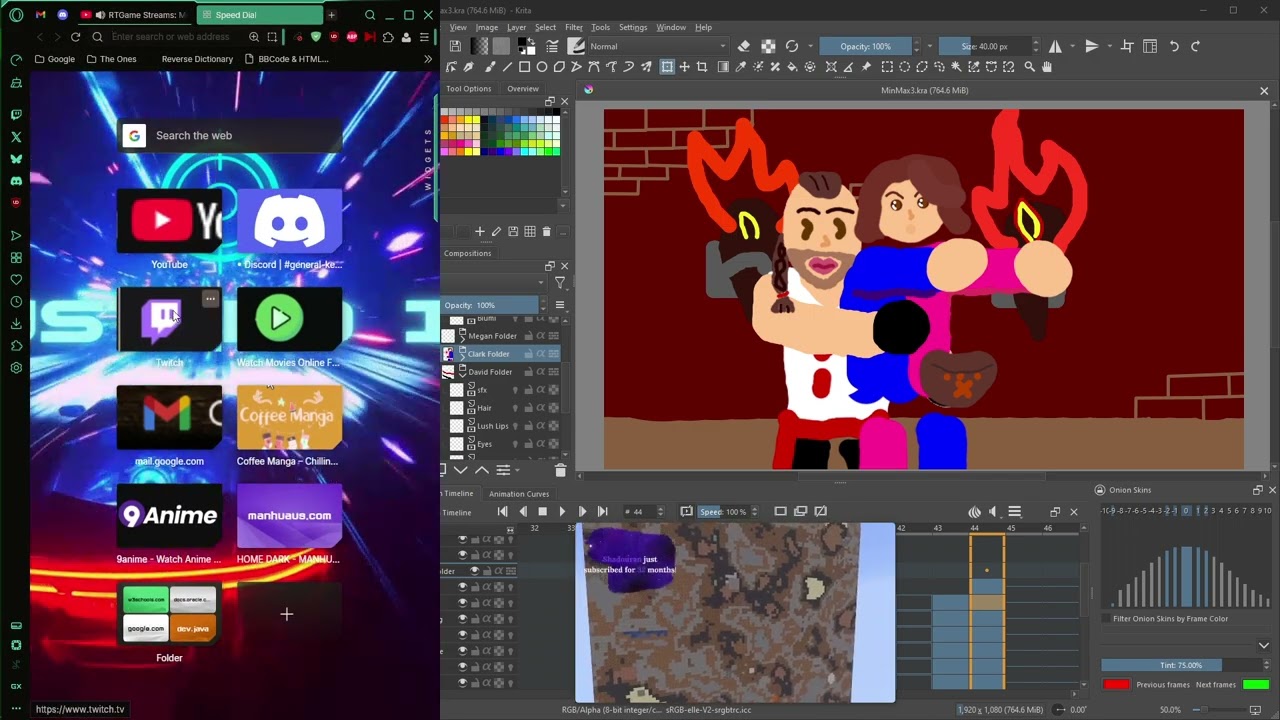Viewport: 1280px width, 720px height.
Task: Open layers panel hamburger options menu
Action: (560, 305)
